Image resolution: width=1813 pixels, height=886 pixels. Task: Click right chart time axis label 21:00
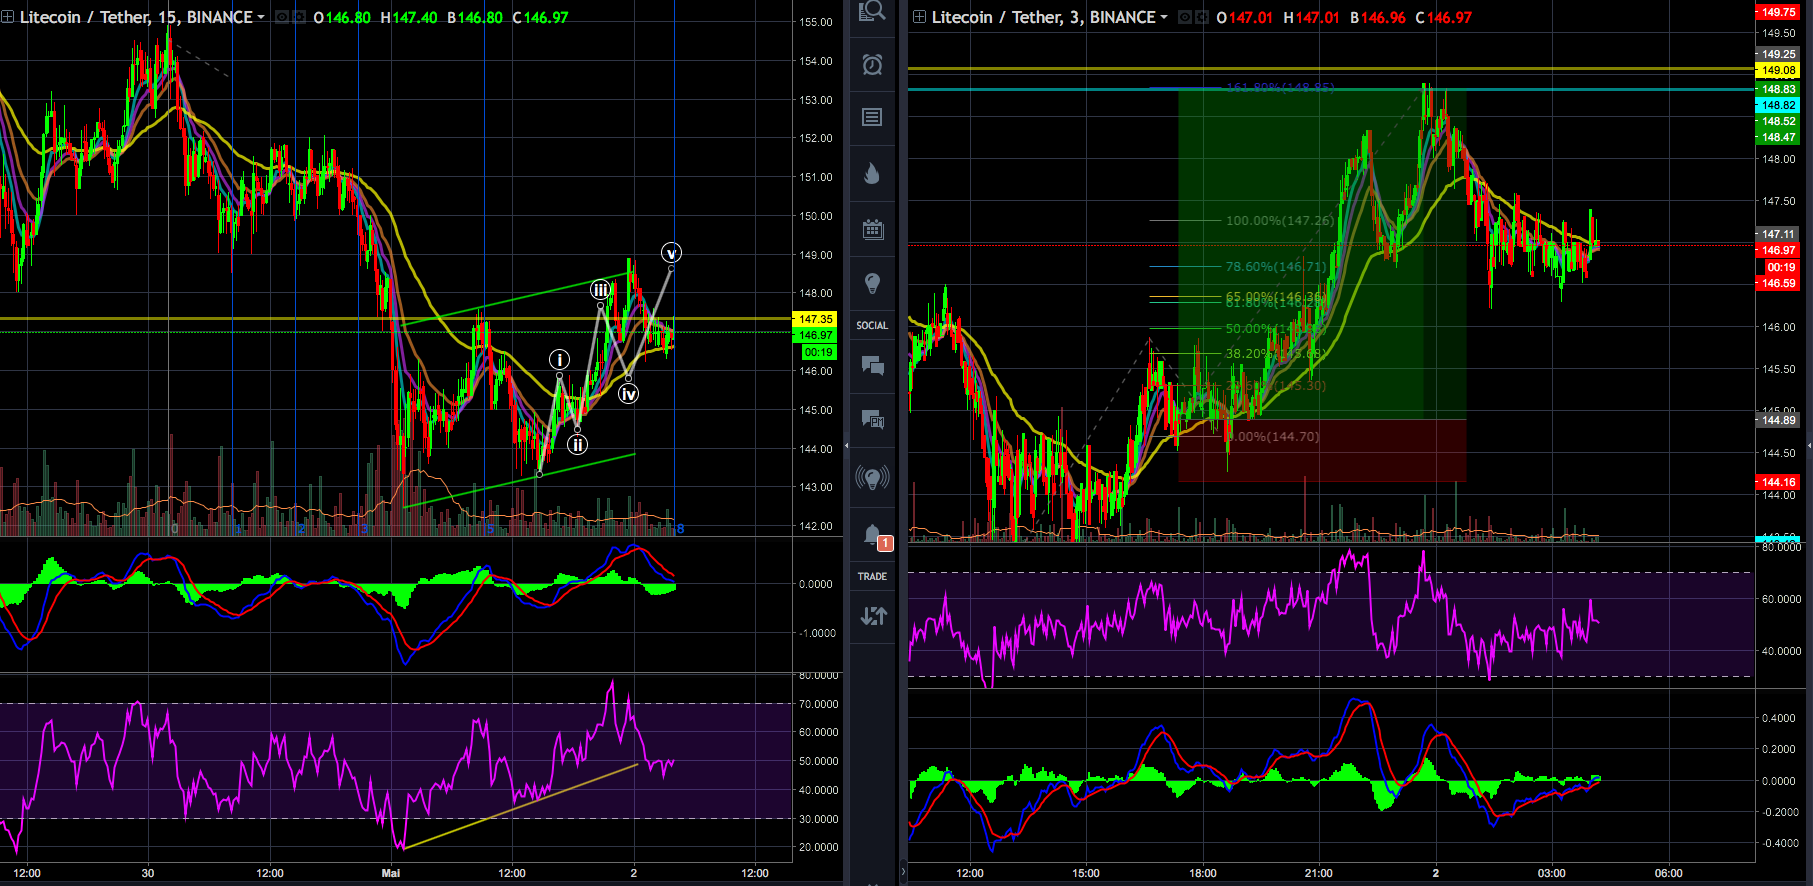coord(1319,873)
